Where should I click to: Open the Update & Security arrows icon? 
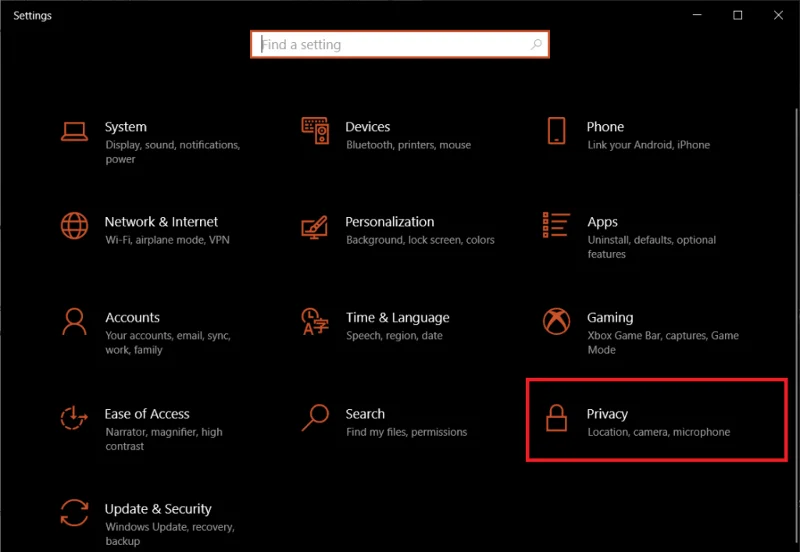click(x=74, y=513)
